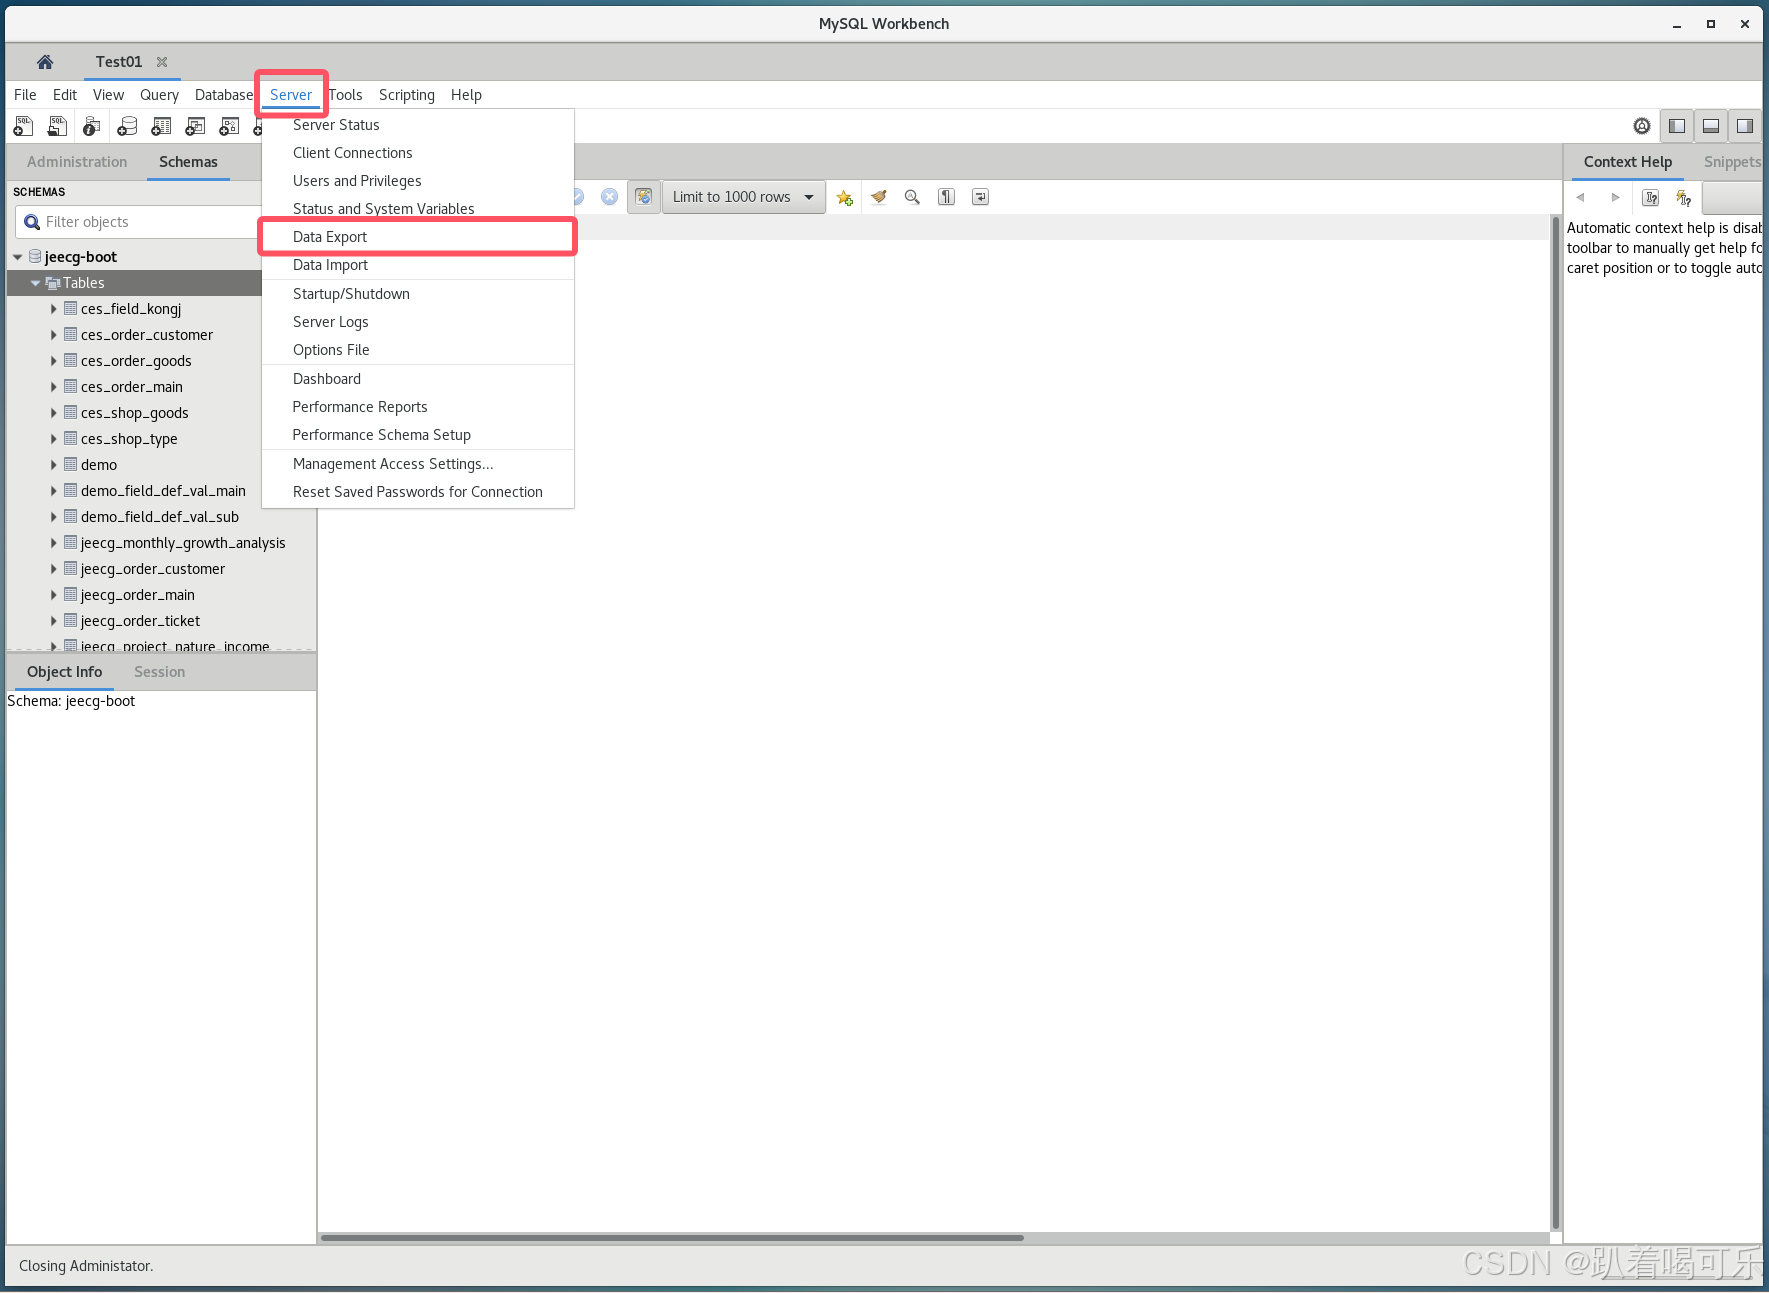The image size is (1769, 1293).
Task: Toggle automatic context help icon
Action: pyautogui.click(x=1684, y=197)
